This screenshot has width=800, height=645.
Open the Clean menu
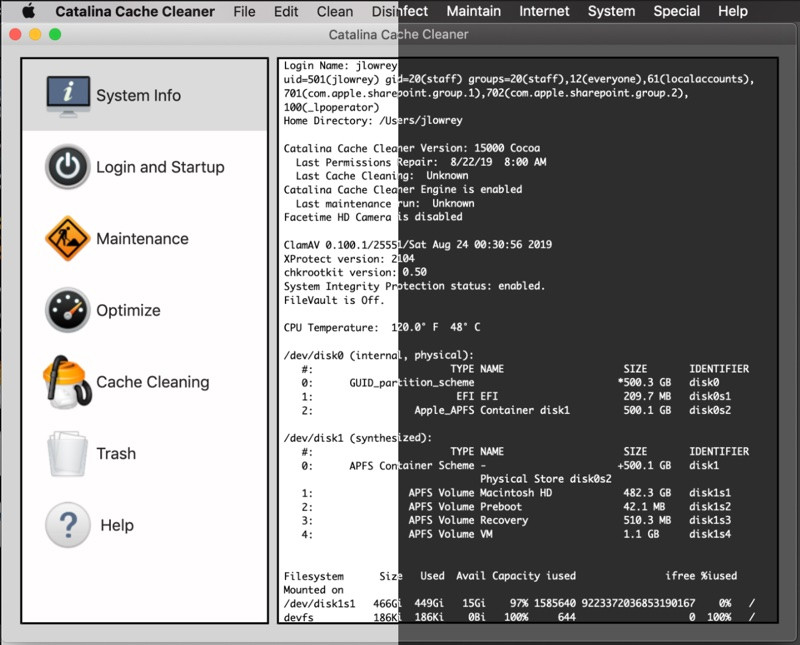(x=335, y=11)
